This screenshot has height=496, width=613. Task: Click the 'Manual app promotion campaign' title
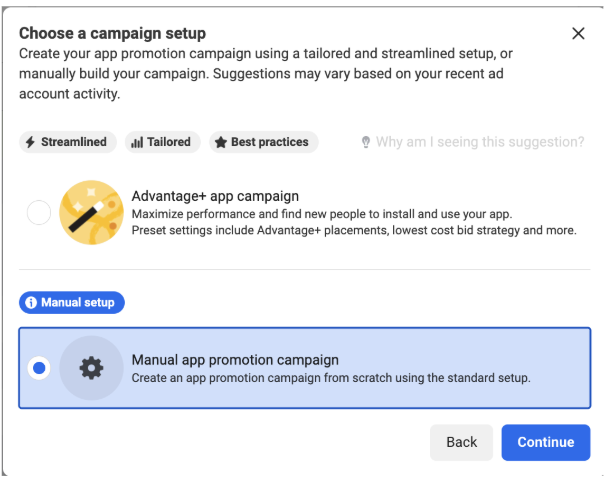coord(235,360)
